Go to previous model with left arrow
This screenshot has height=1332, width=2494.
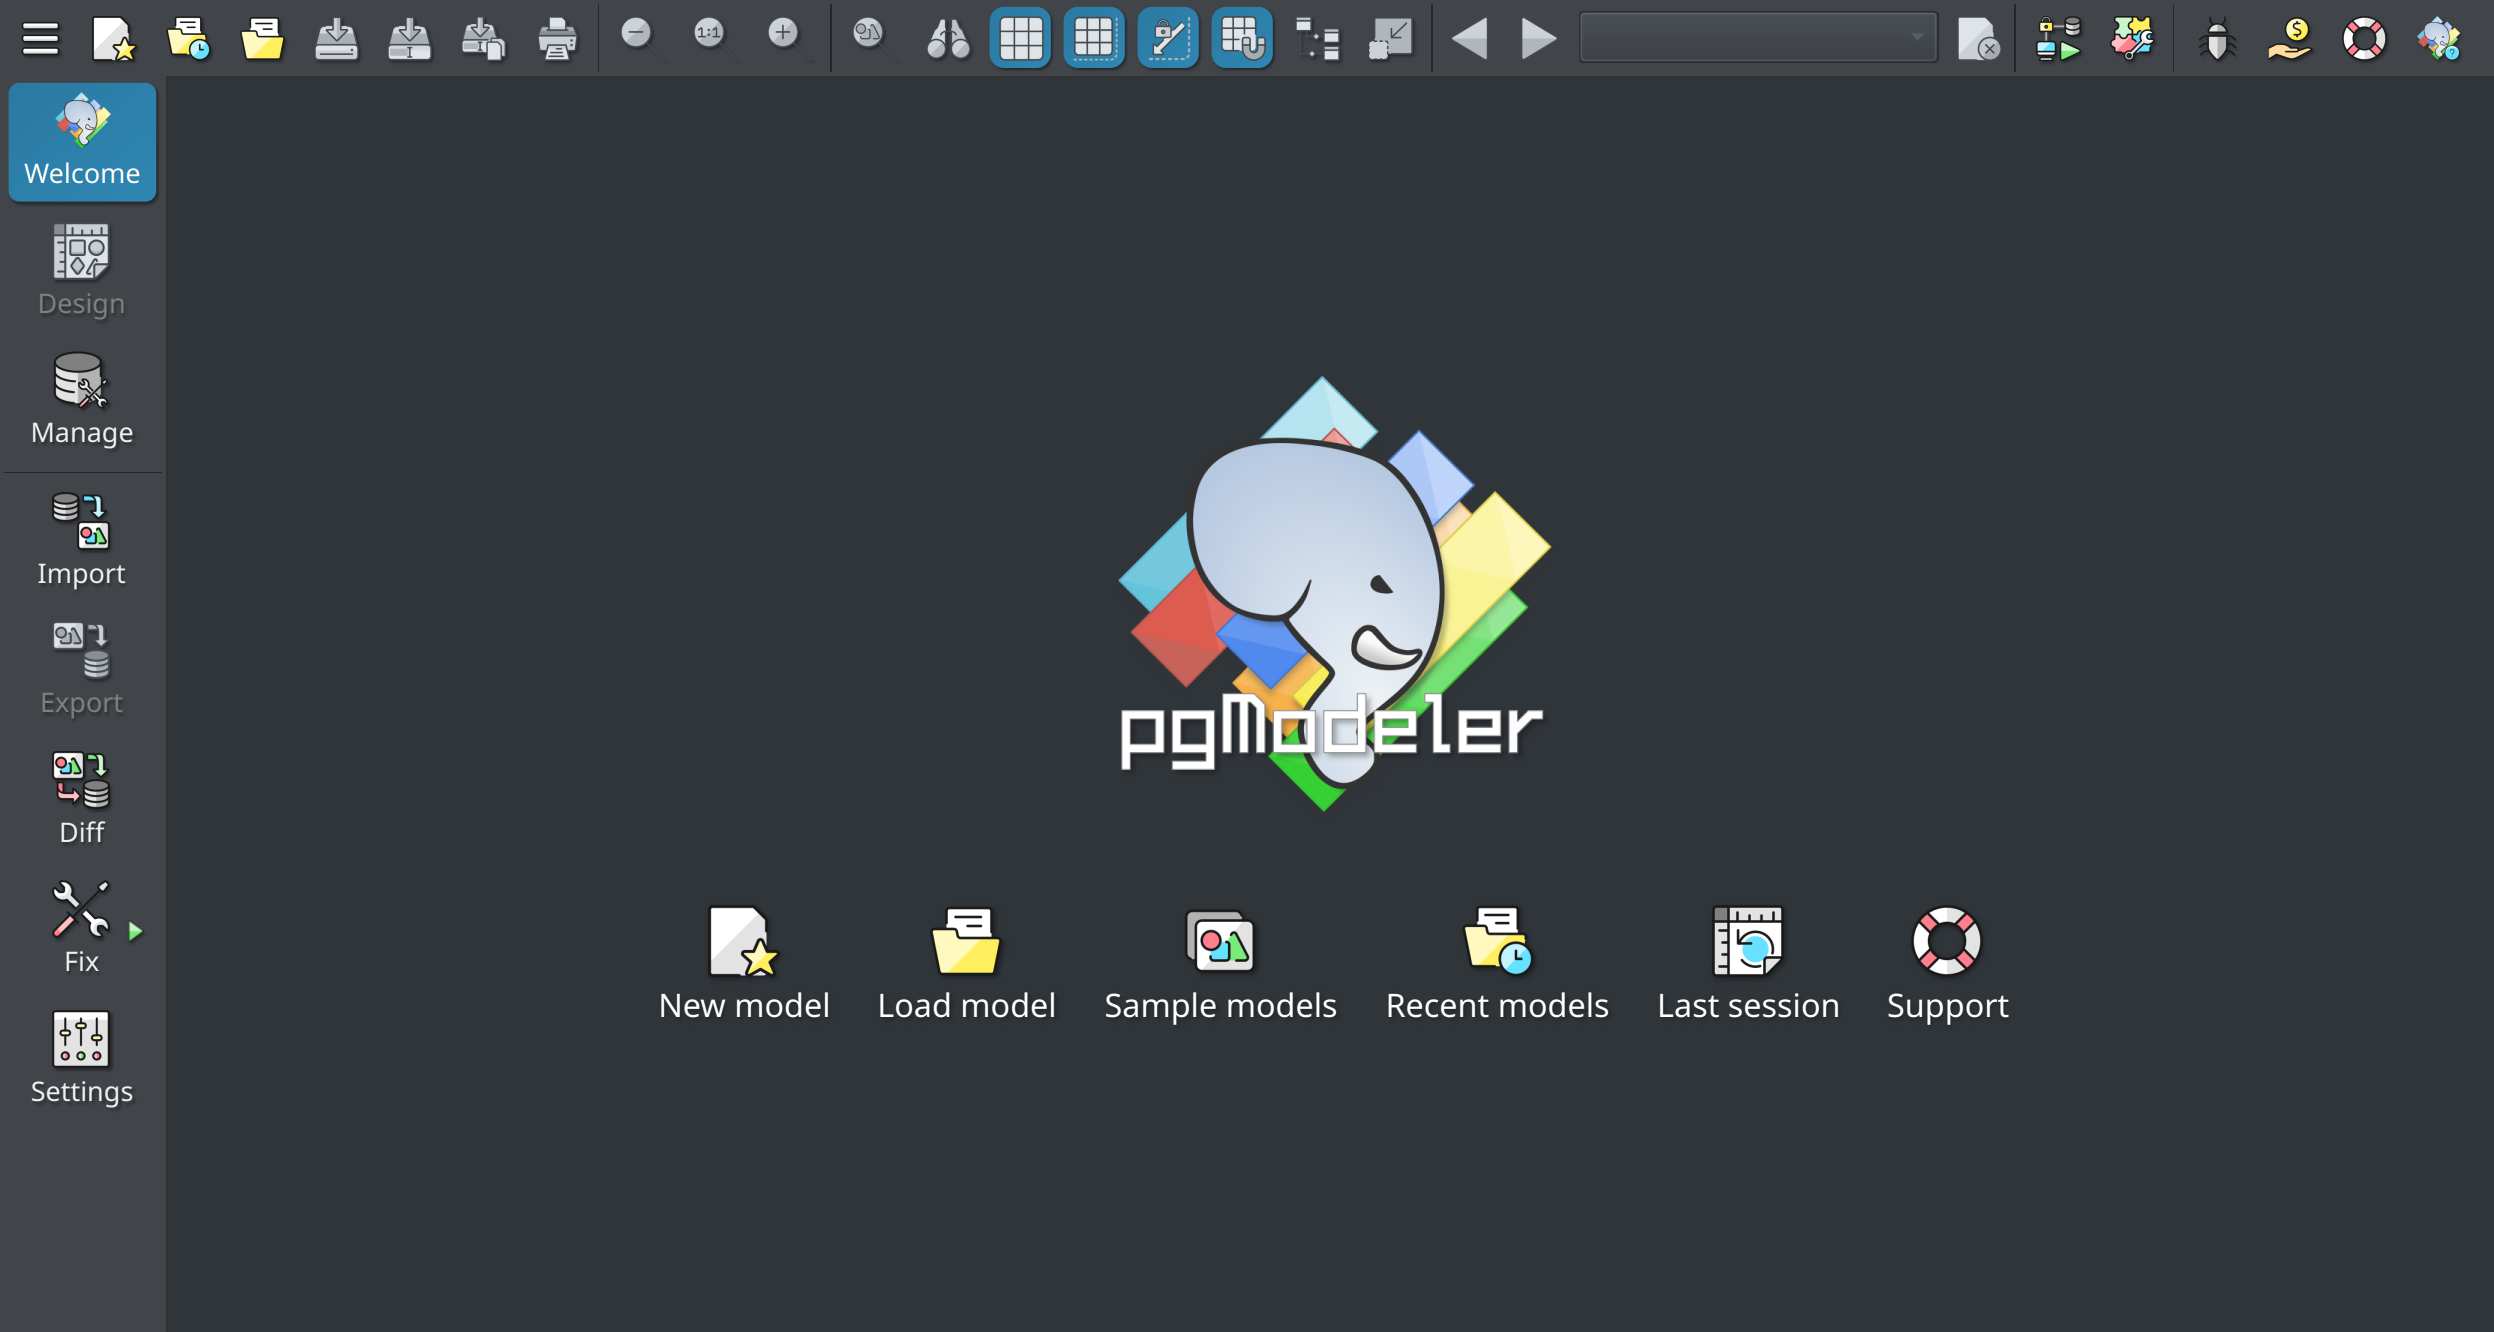1470,39
